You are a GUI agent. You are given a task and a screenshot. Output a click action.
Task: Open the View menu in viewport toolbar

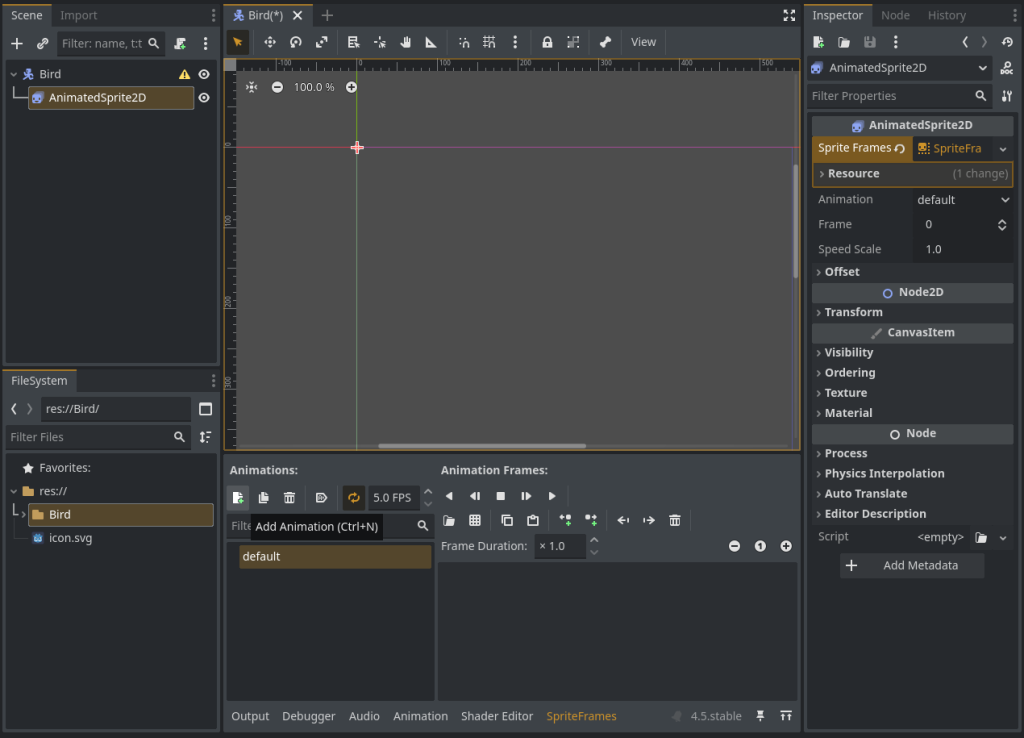pos(643,42)
